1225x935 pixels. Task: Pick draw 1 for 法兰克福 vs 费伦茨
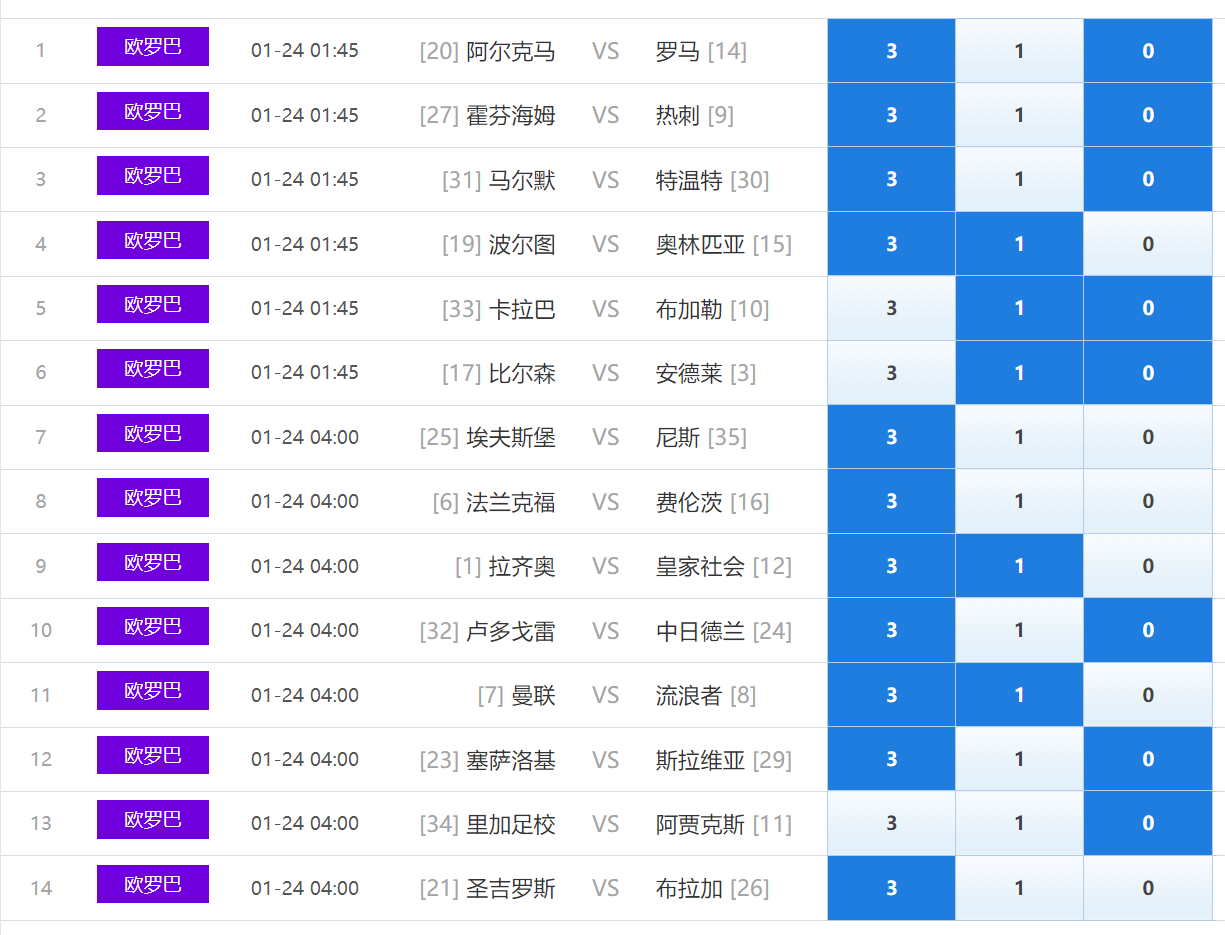click(x=1019, y=501)
